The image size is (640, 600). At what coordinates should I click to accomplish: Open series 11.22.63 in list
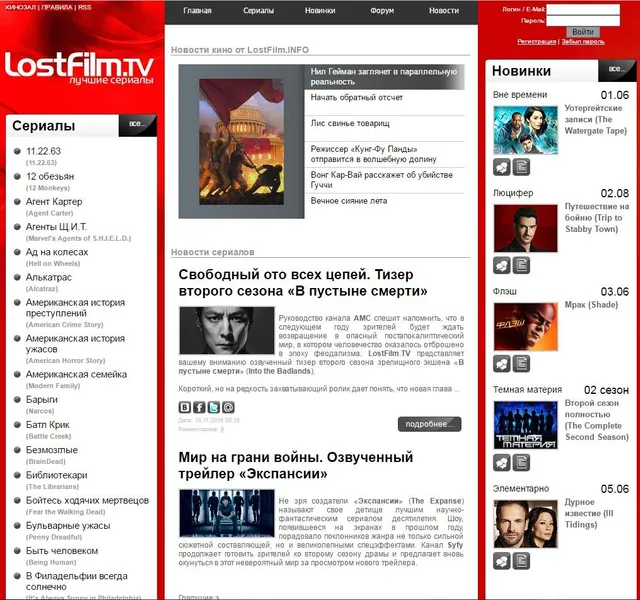(x=43, y=151)
